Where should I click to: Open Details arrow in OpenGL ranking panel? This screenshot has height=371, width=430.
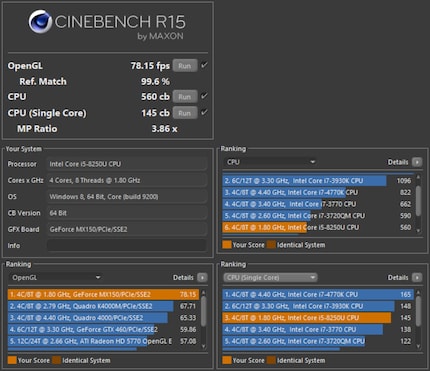202,277
